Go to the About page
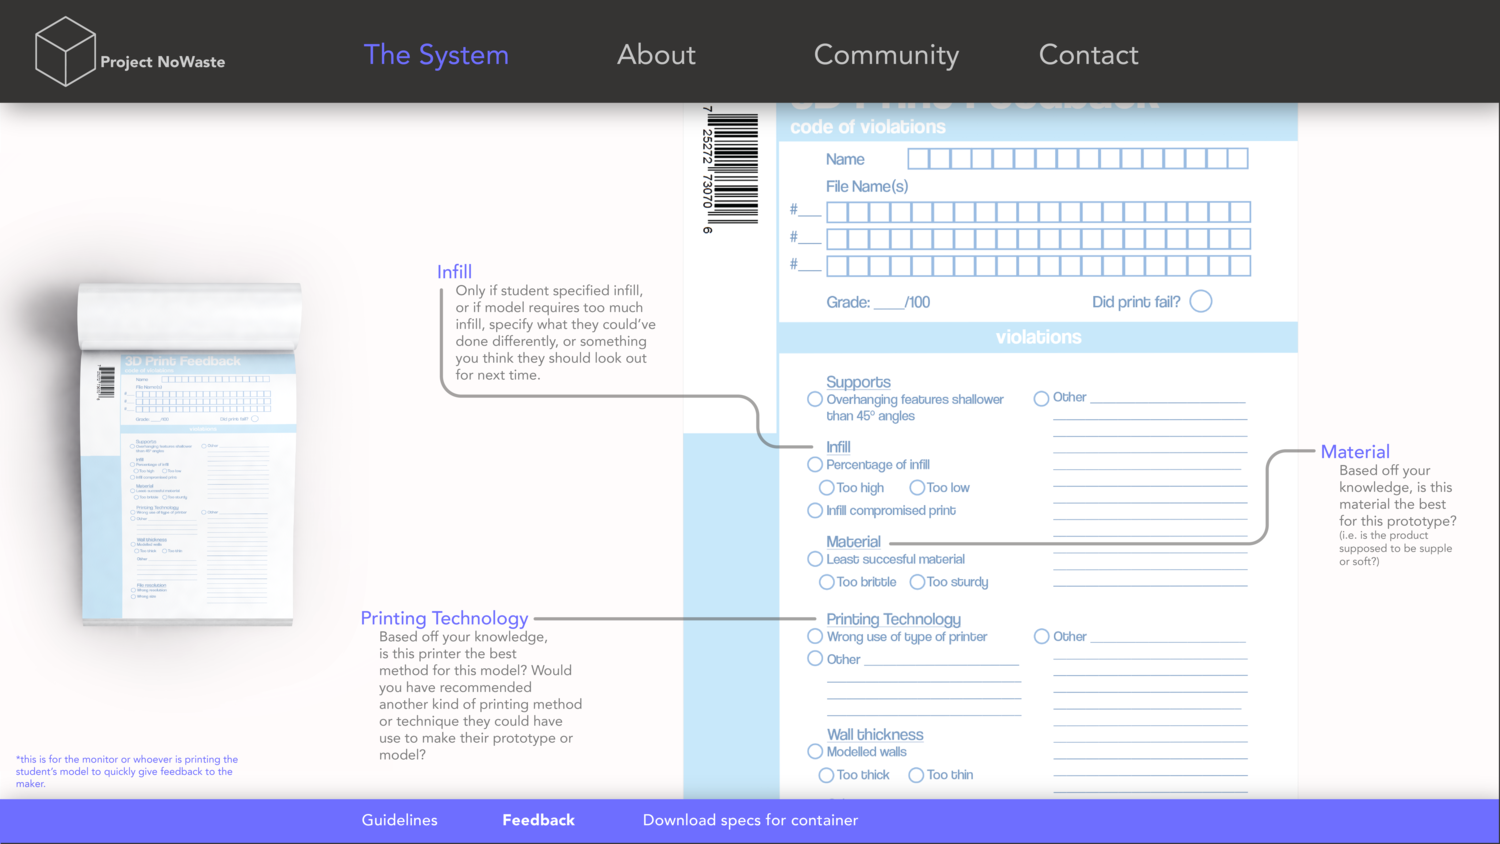 [656, 55]
